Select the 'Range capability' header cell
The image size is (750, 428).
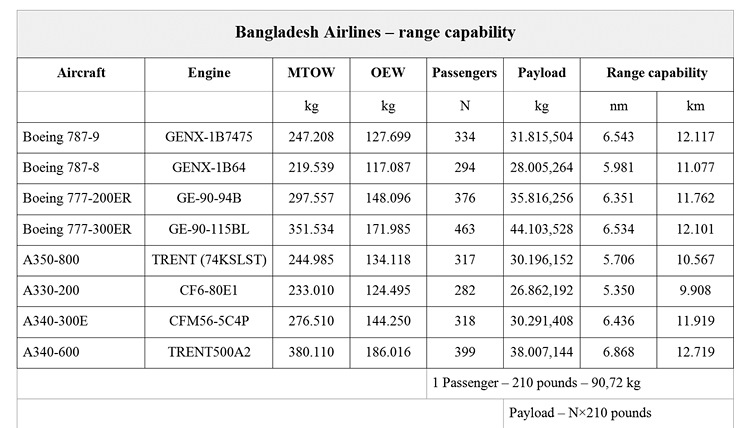657,73
